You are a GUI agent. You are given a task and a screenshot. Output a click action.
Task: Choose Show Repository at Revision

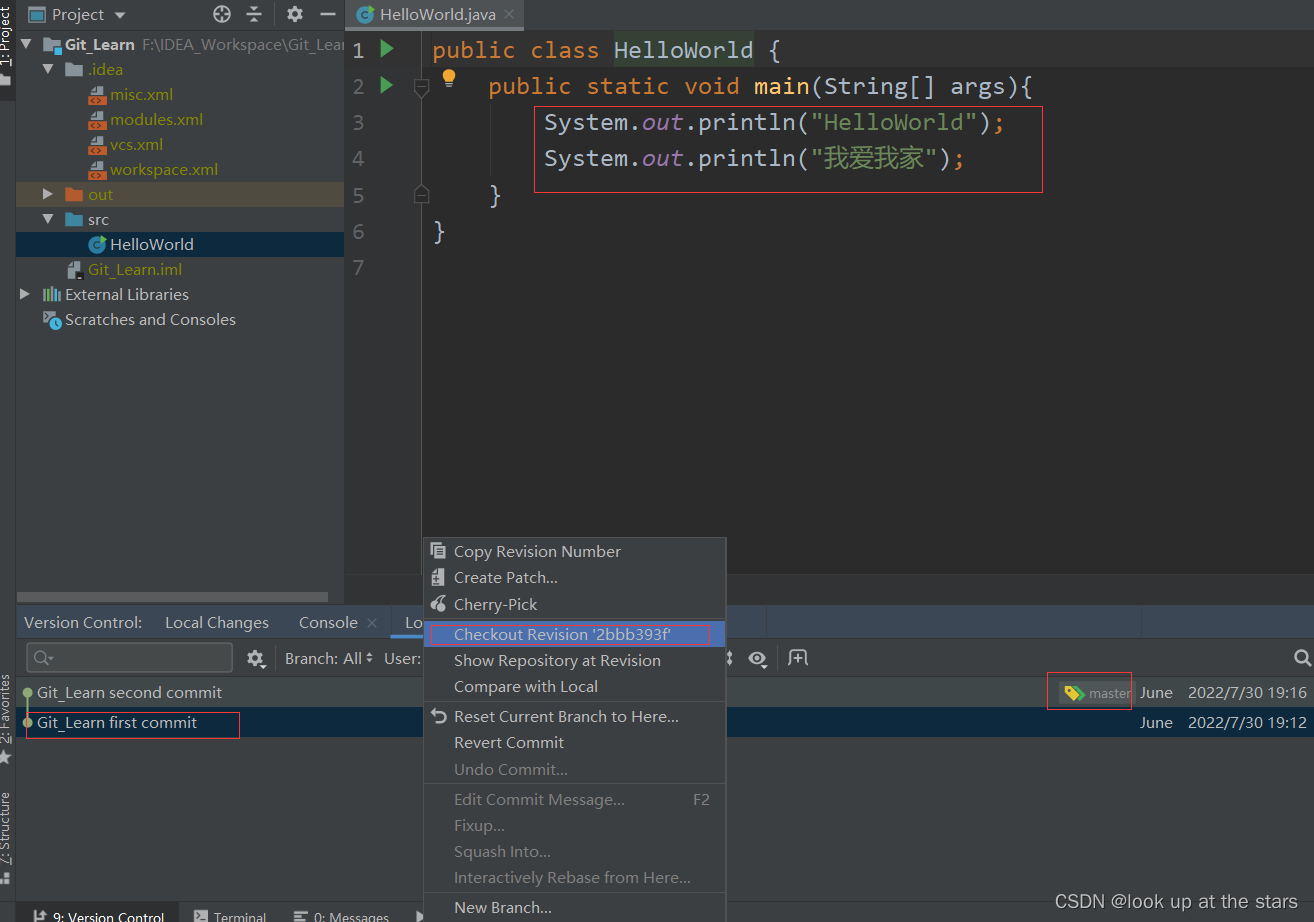(x=574, y=660)
